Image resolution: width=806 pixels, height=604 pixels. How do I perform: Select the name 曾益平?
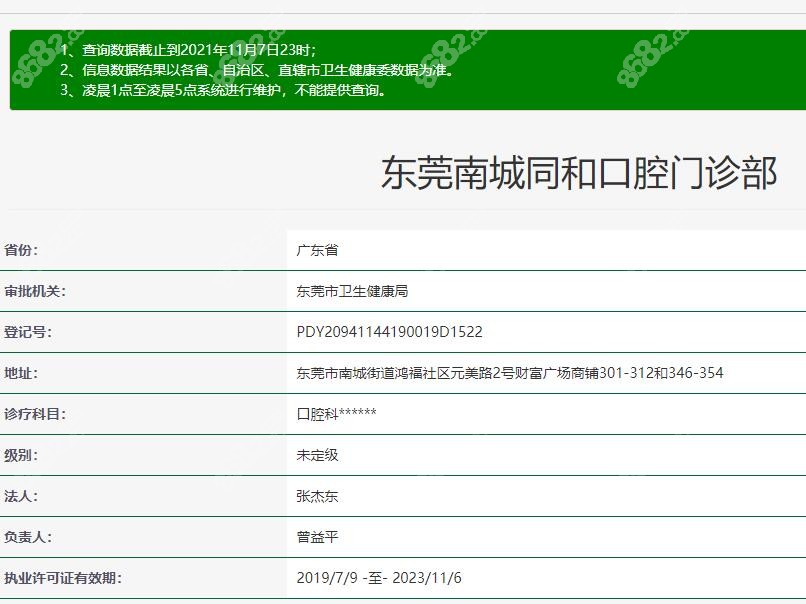click(317, 538)
